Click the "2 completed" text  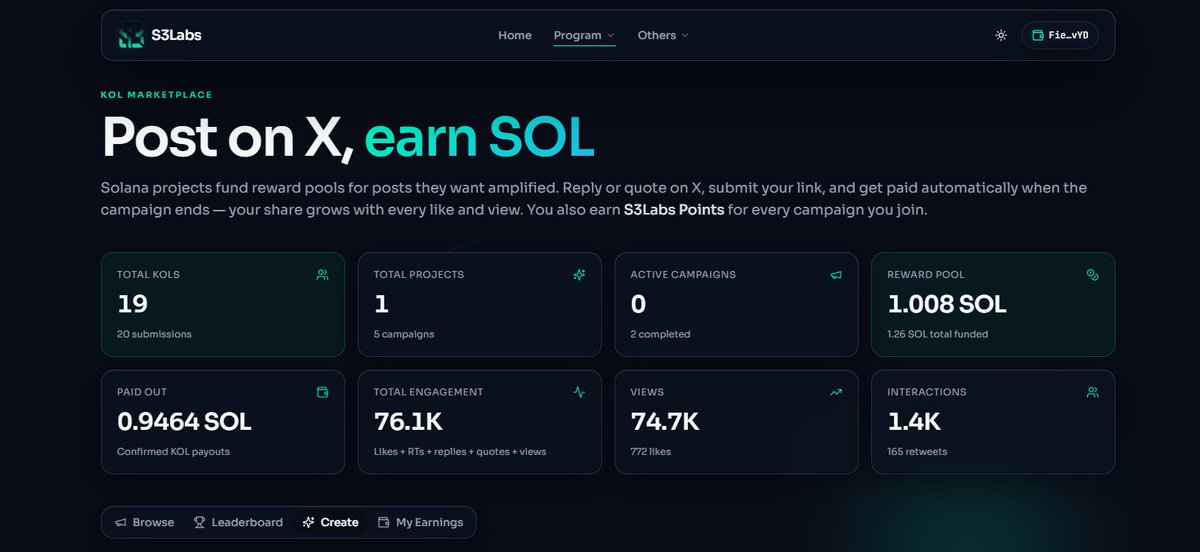[660, 334]
